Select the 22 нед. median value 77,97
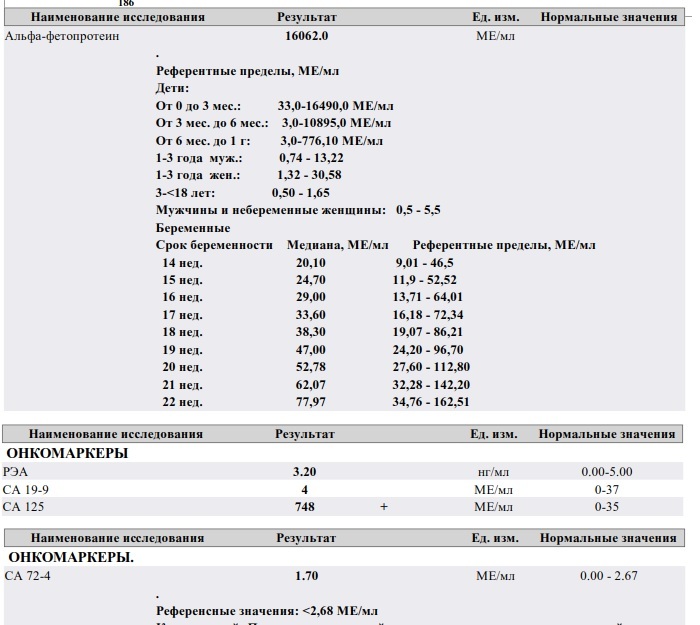This screenshot has height=625, width=700. pos(311,402)
